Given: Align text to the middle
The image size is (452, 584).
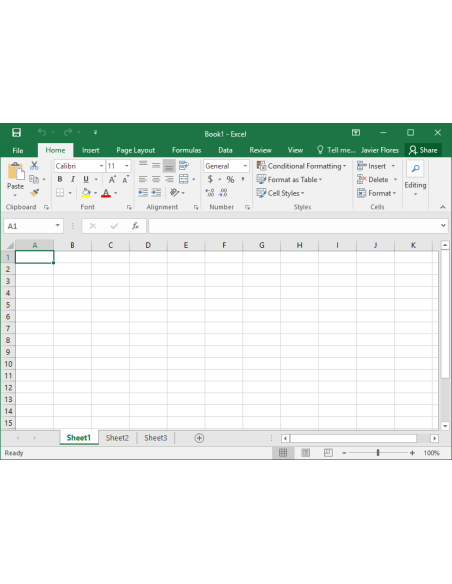Looking at the screenshot, I should coord(156,165).
